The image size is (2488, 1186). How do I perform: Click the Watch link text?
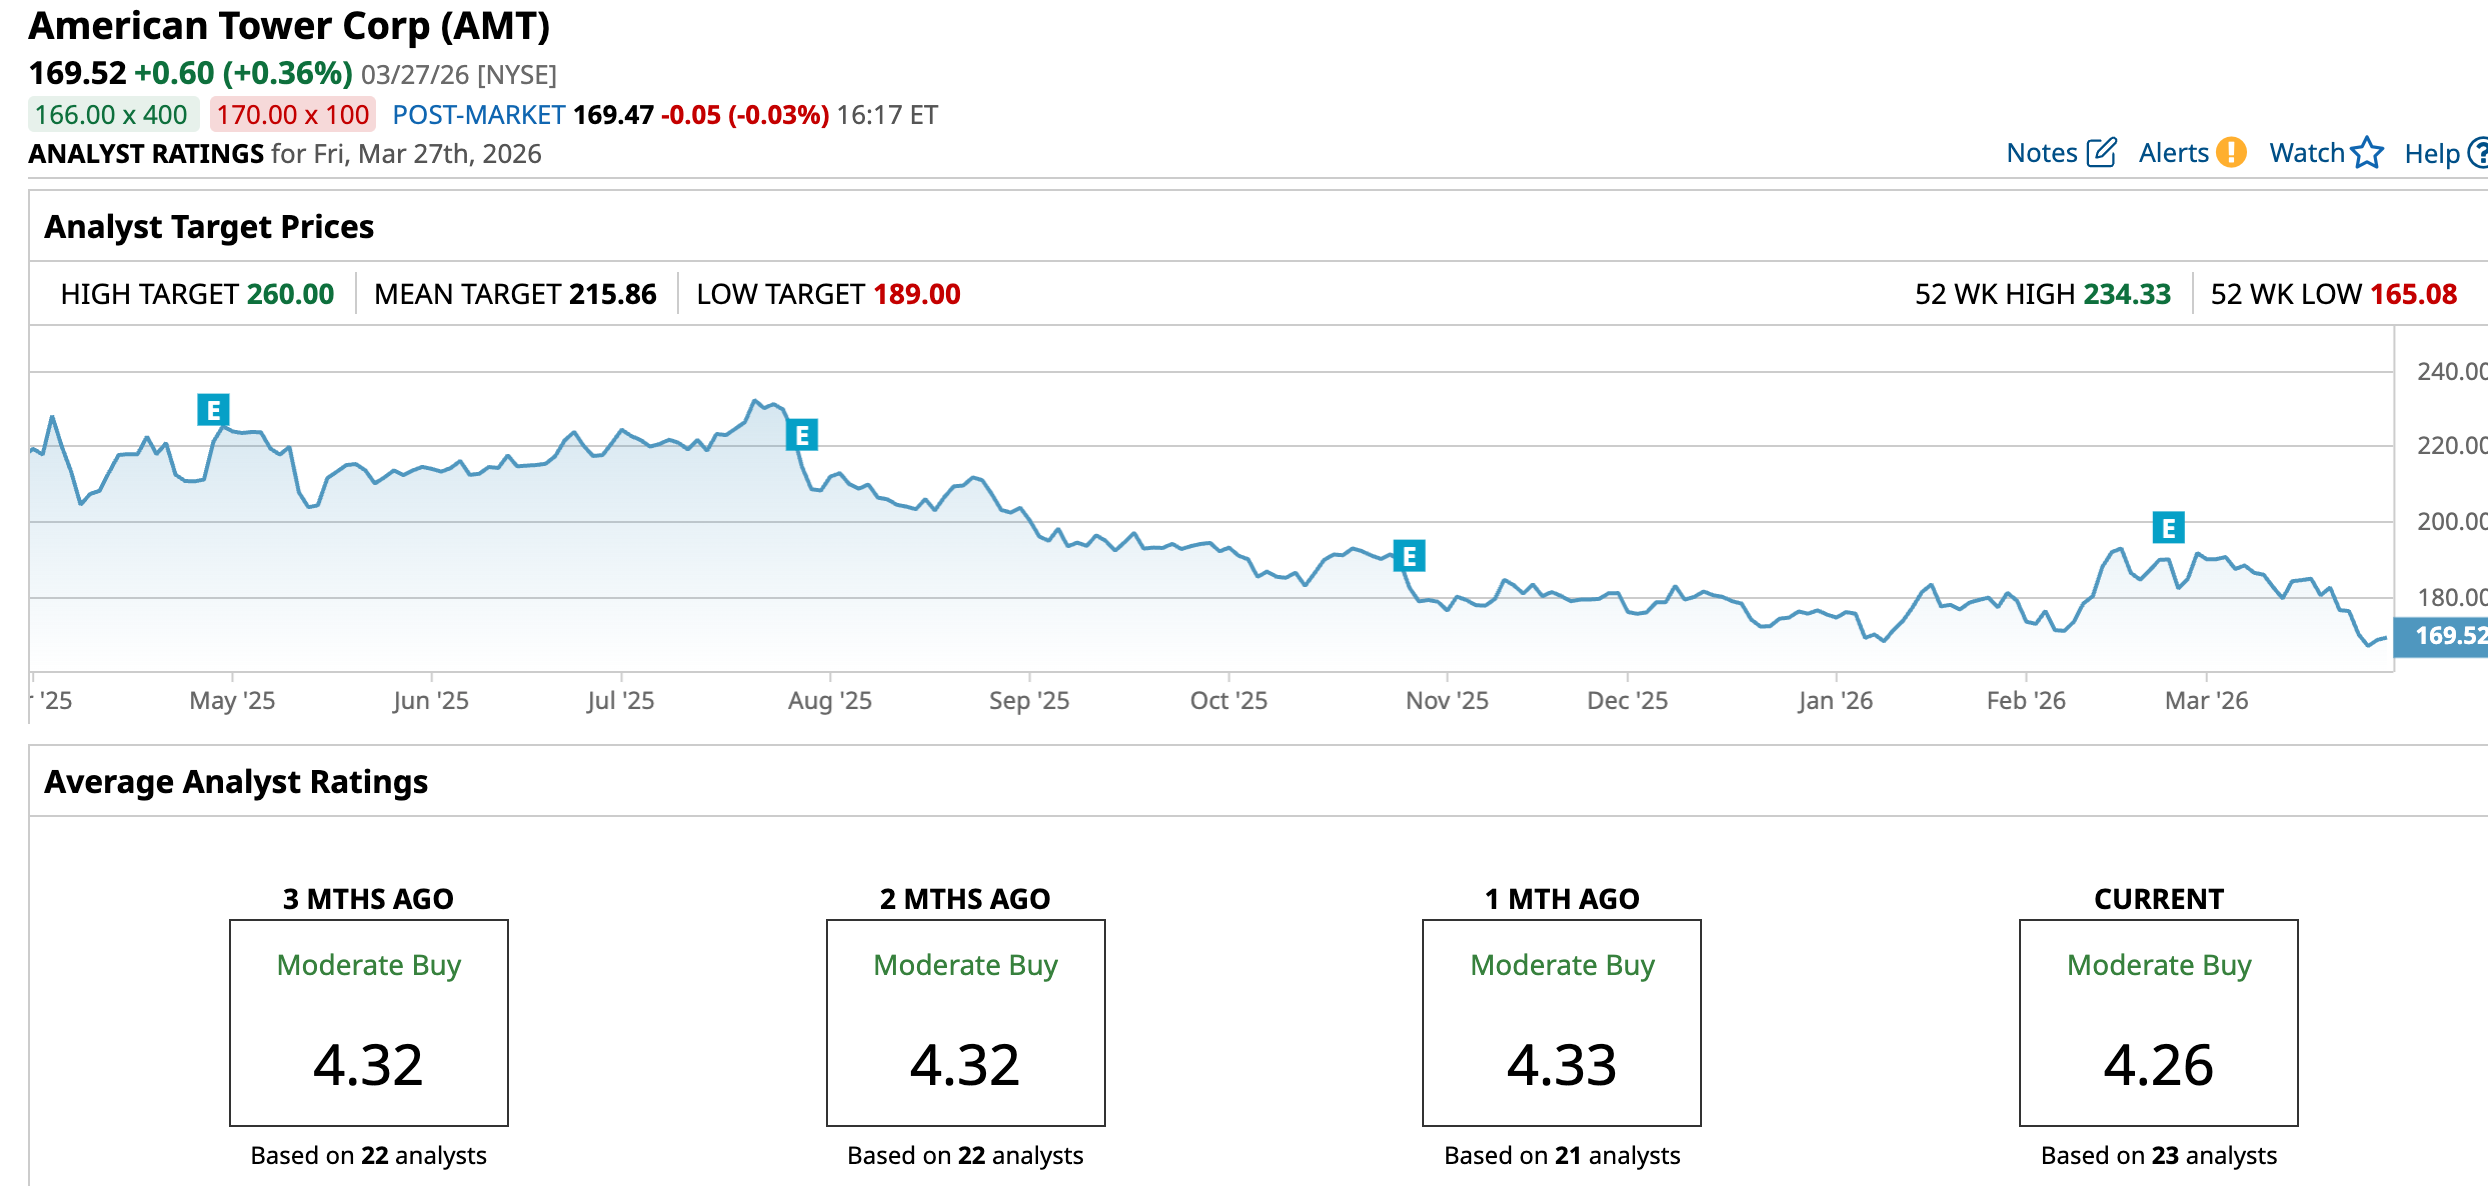tap(2306, 153)
